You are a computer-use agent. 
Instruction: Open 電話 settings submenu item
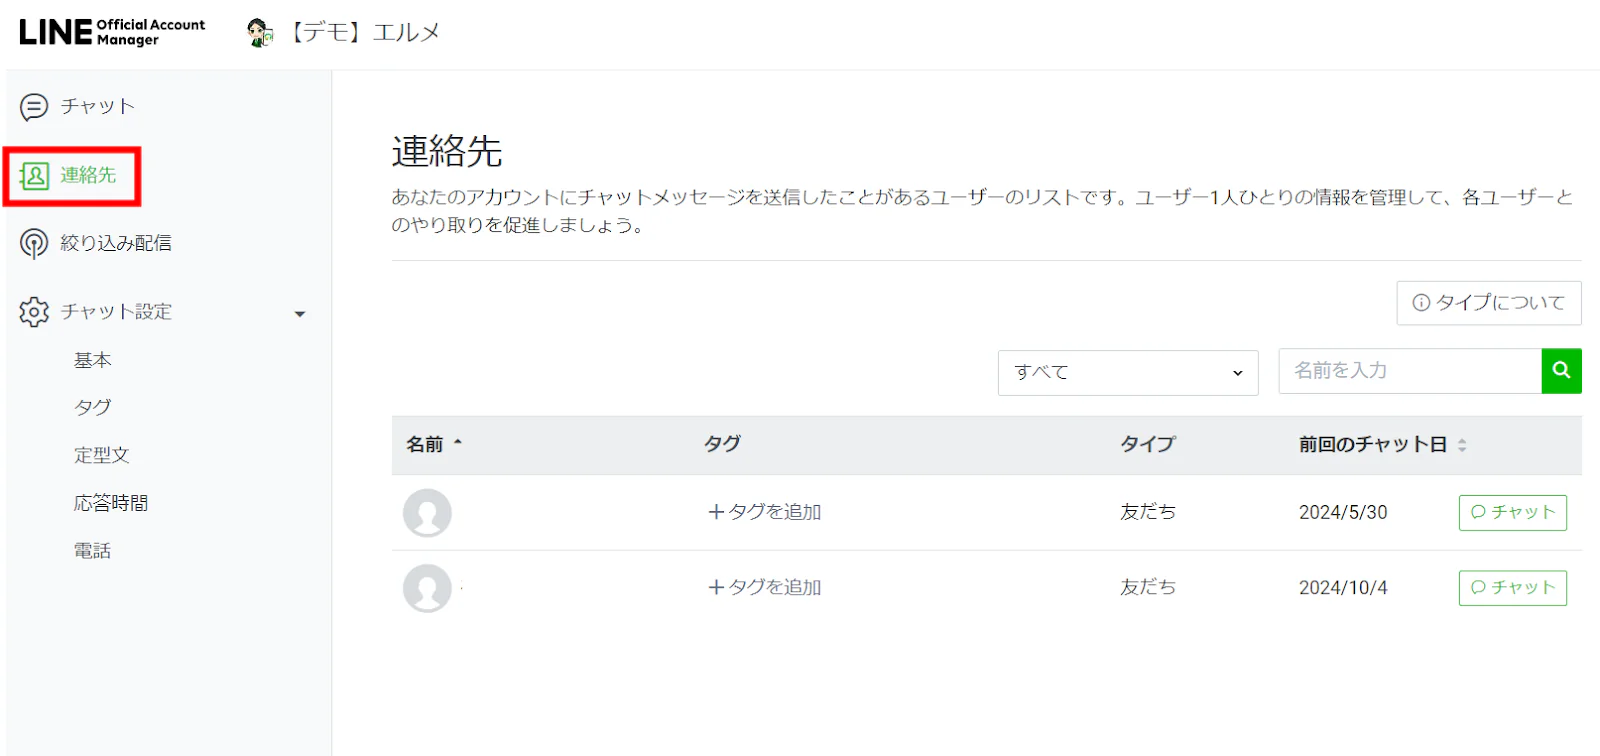click(93, 551)
